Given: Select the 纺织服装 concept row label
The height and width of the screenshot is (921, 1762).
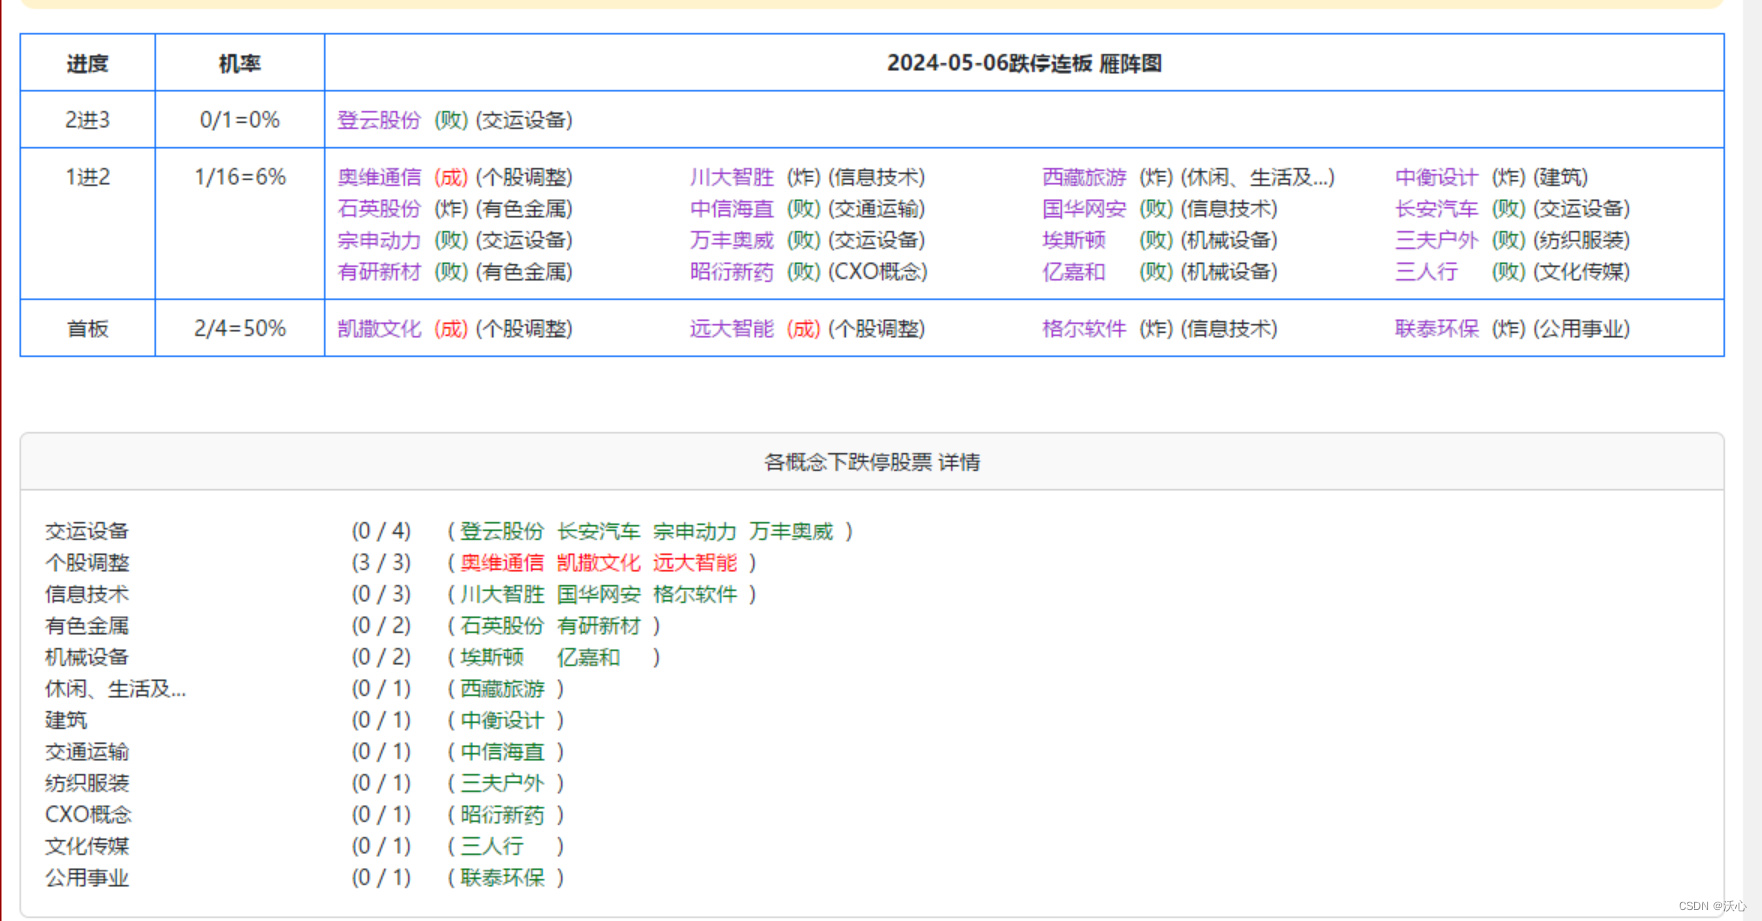Looking at the screenshot, I should (x=87, y=783).
